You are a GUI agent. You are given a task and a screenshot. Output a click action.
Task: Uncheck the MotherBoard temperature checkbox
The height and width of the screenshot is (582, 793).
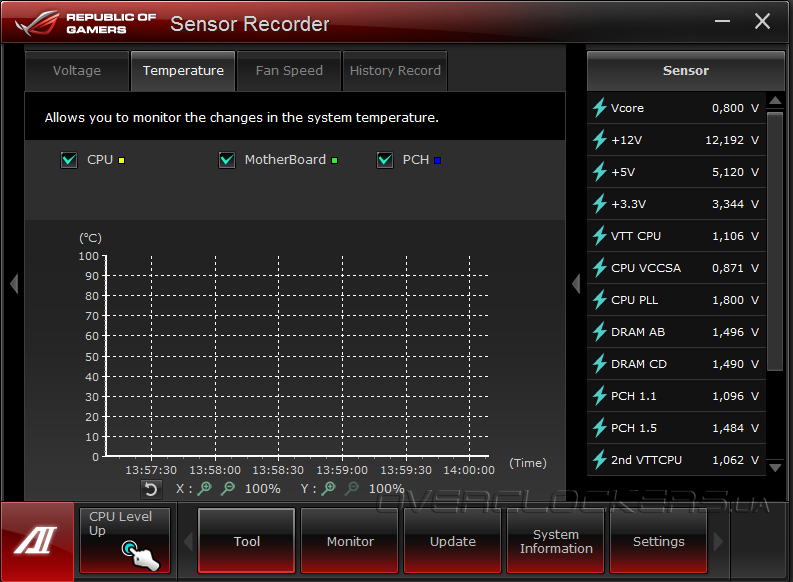pyautogui.click(x=227, y=160)
